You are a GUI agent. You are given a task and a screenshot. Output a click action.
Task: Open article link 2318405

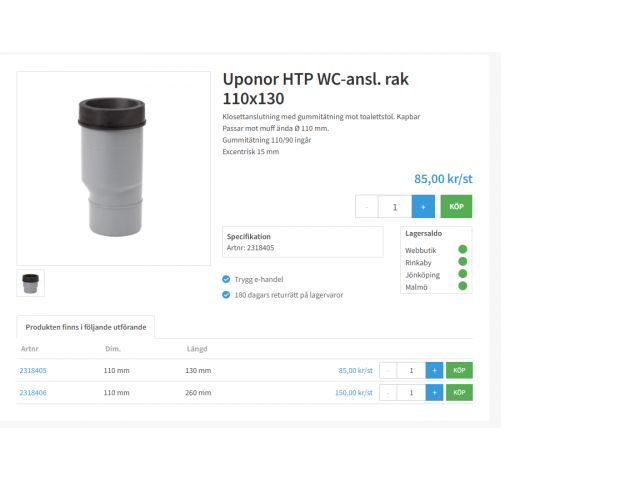[33, 370]
